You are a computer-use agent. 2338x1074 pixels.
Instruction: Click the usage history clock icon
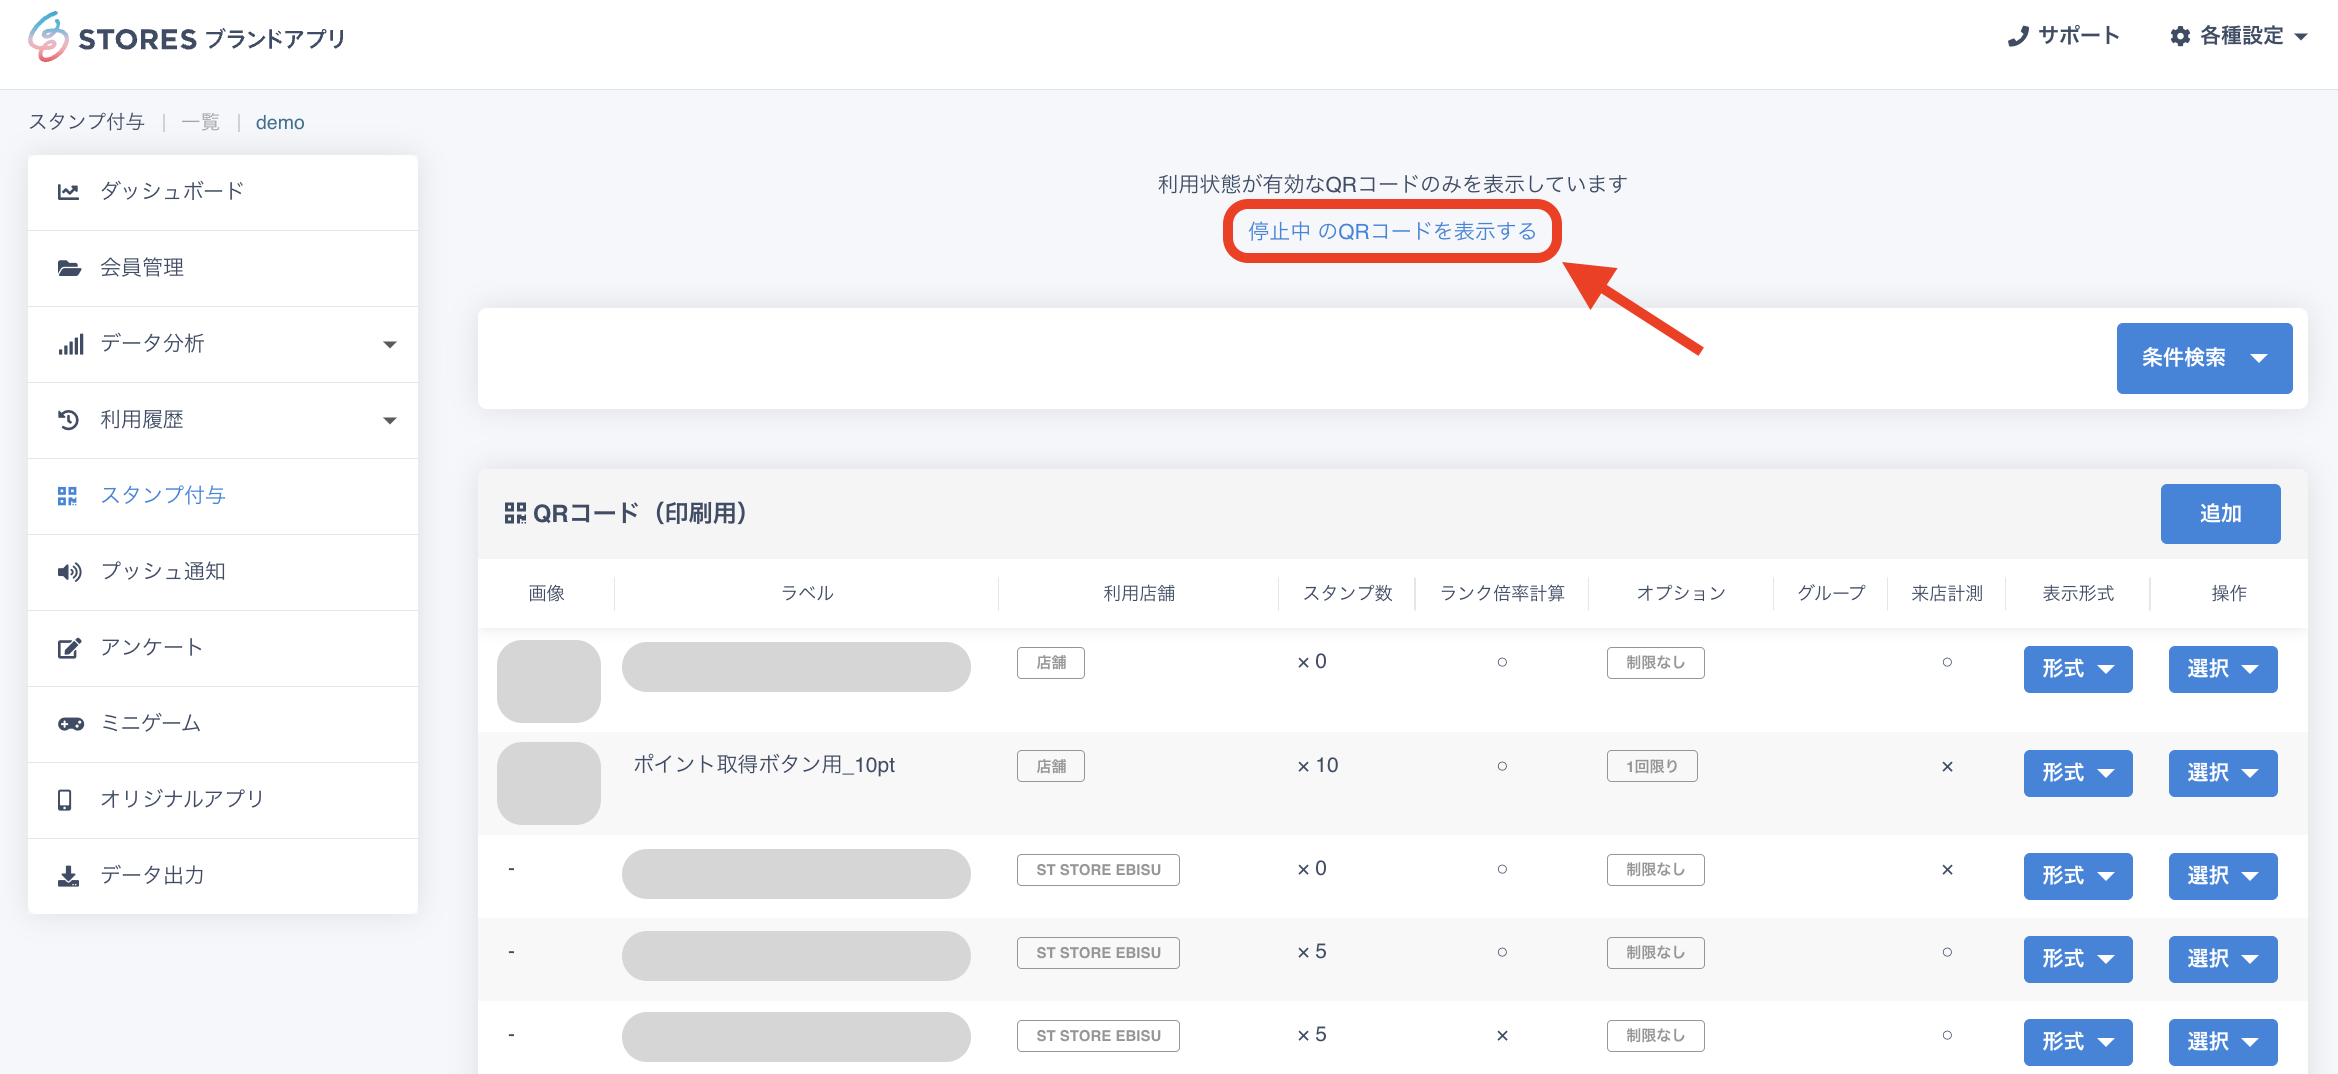(68, 420)
